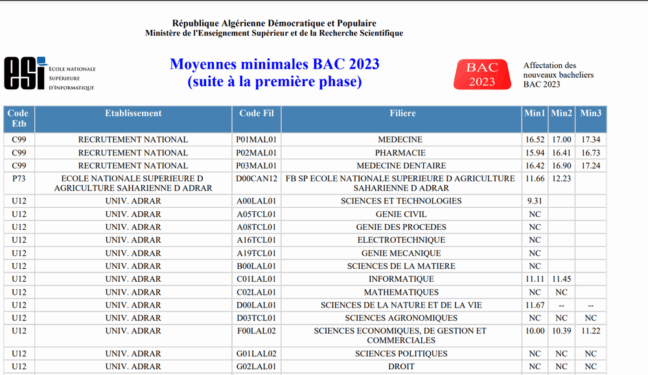This screenshot has width=648, height=375.
Task: Click the 'INFORMATIQUE' filiere cell
Action: point(401,279)
